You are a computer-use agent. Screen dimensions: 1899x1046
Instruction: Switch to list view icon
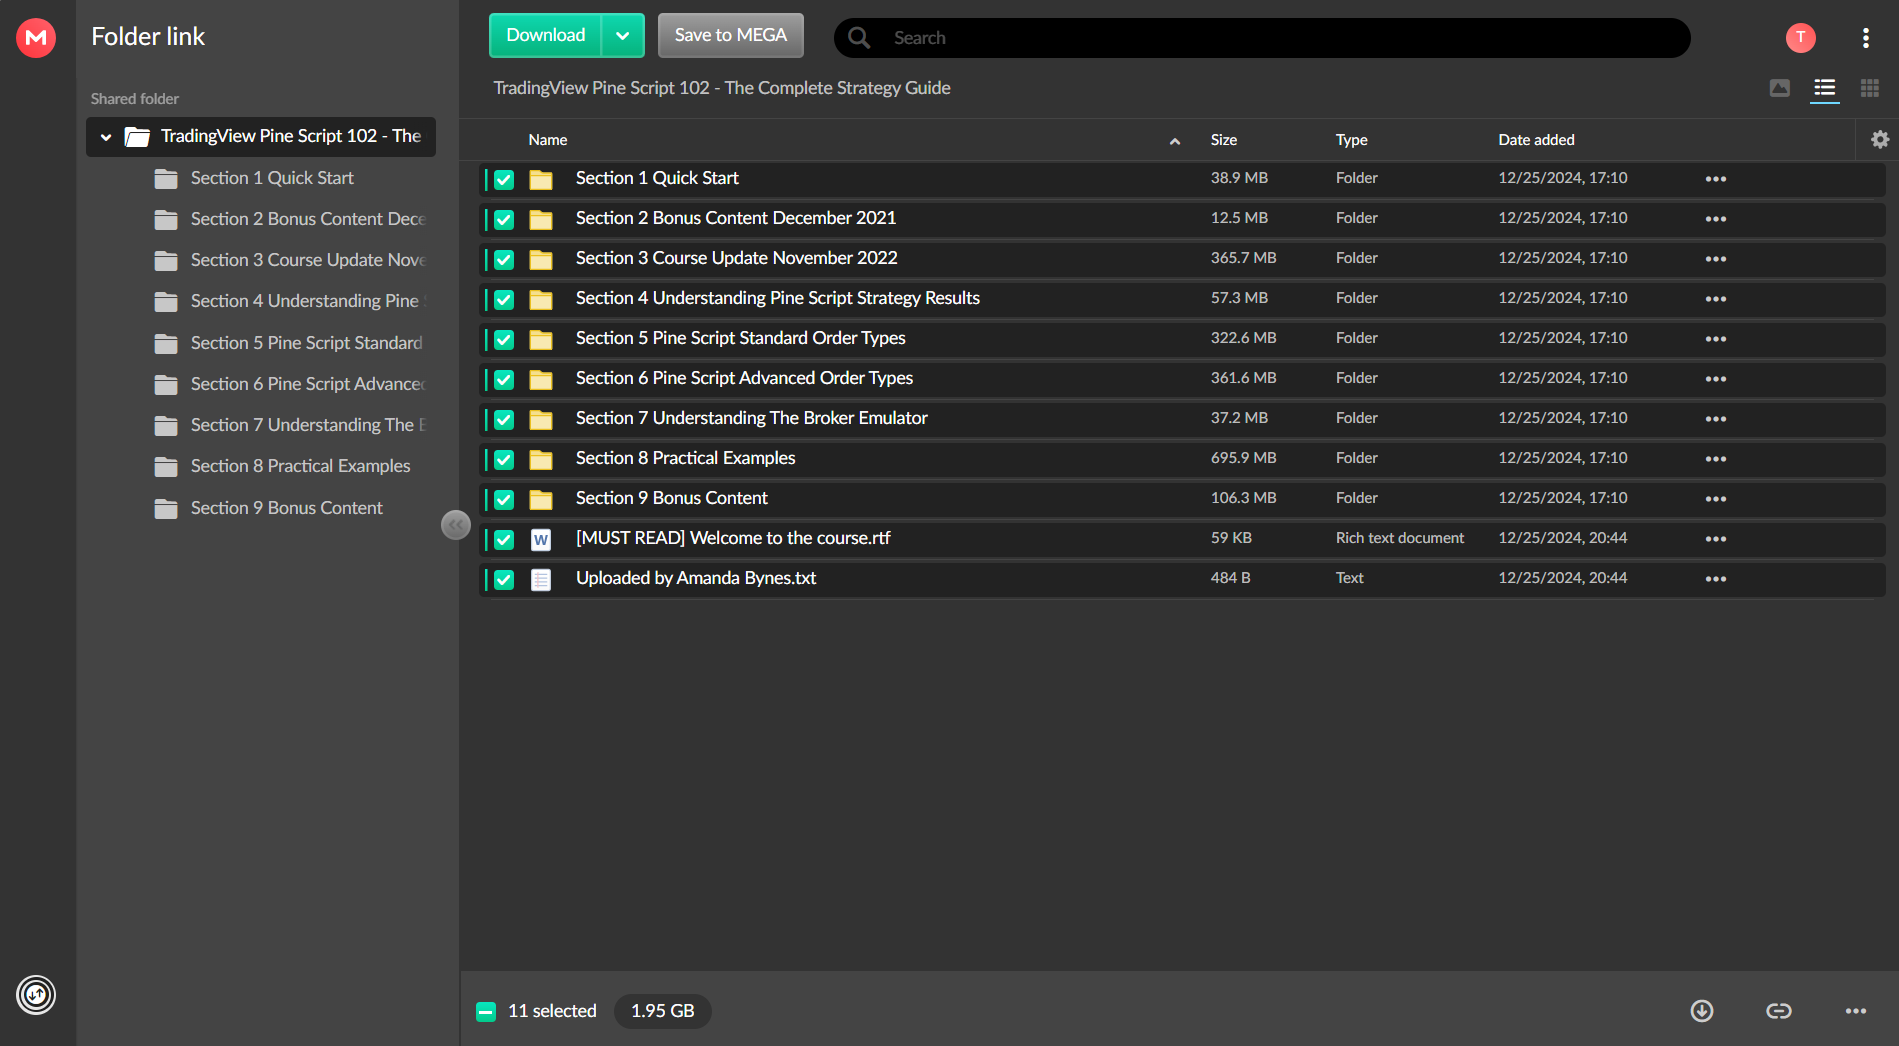click(x=1825, y=88)
